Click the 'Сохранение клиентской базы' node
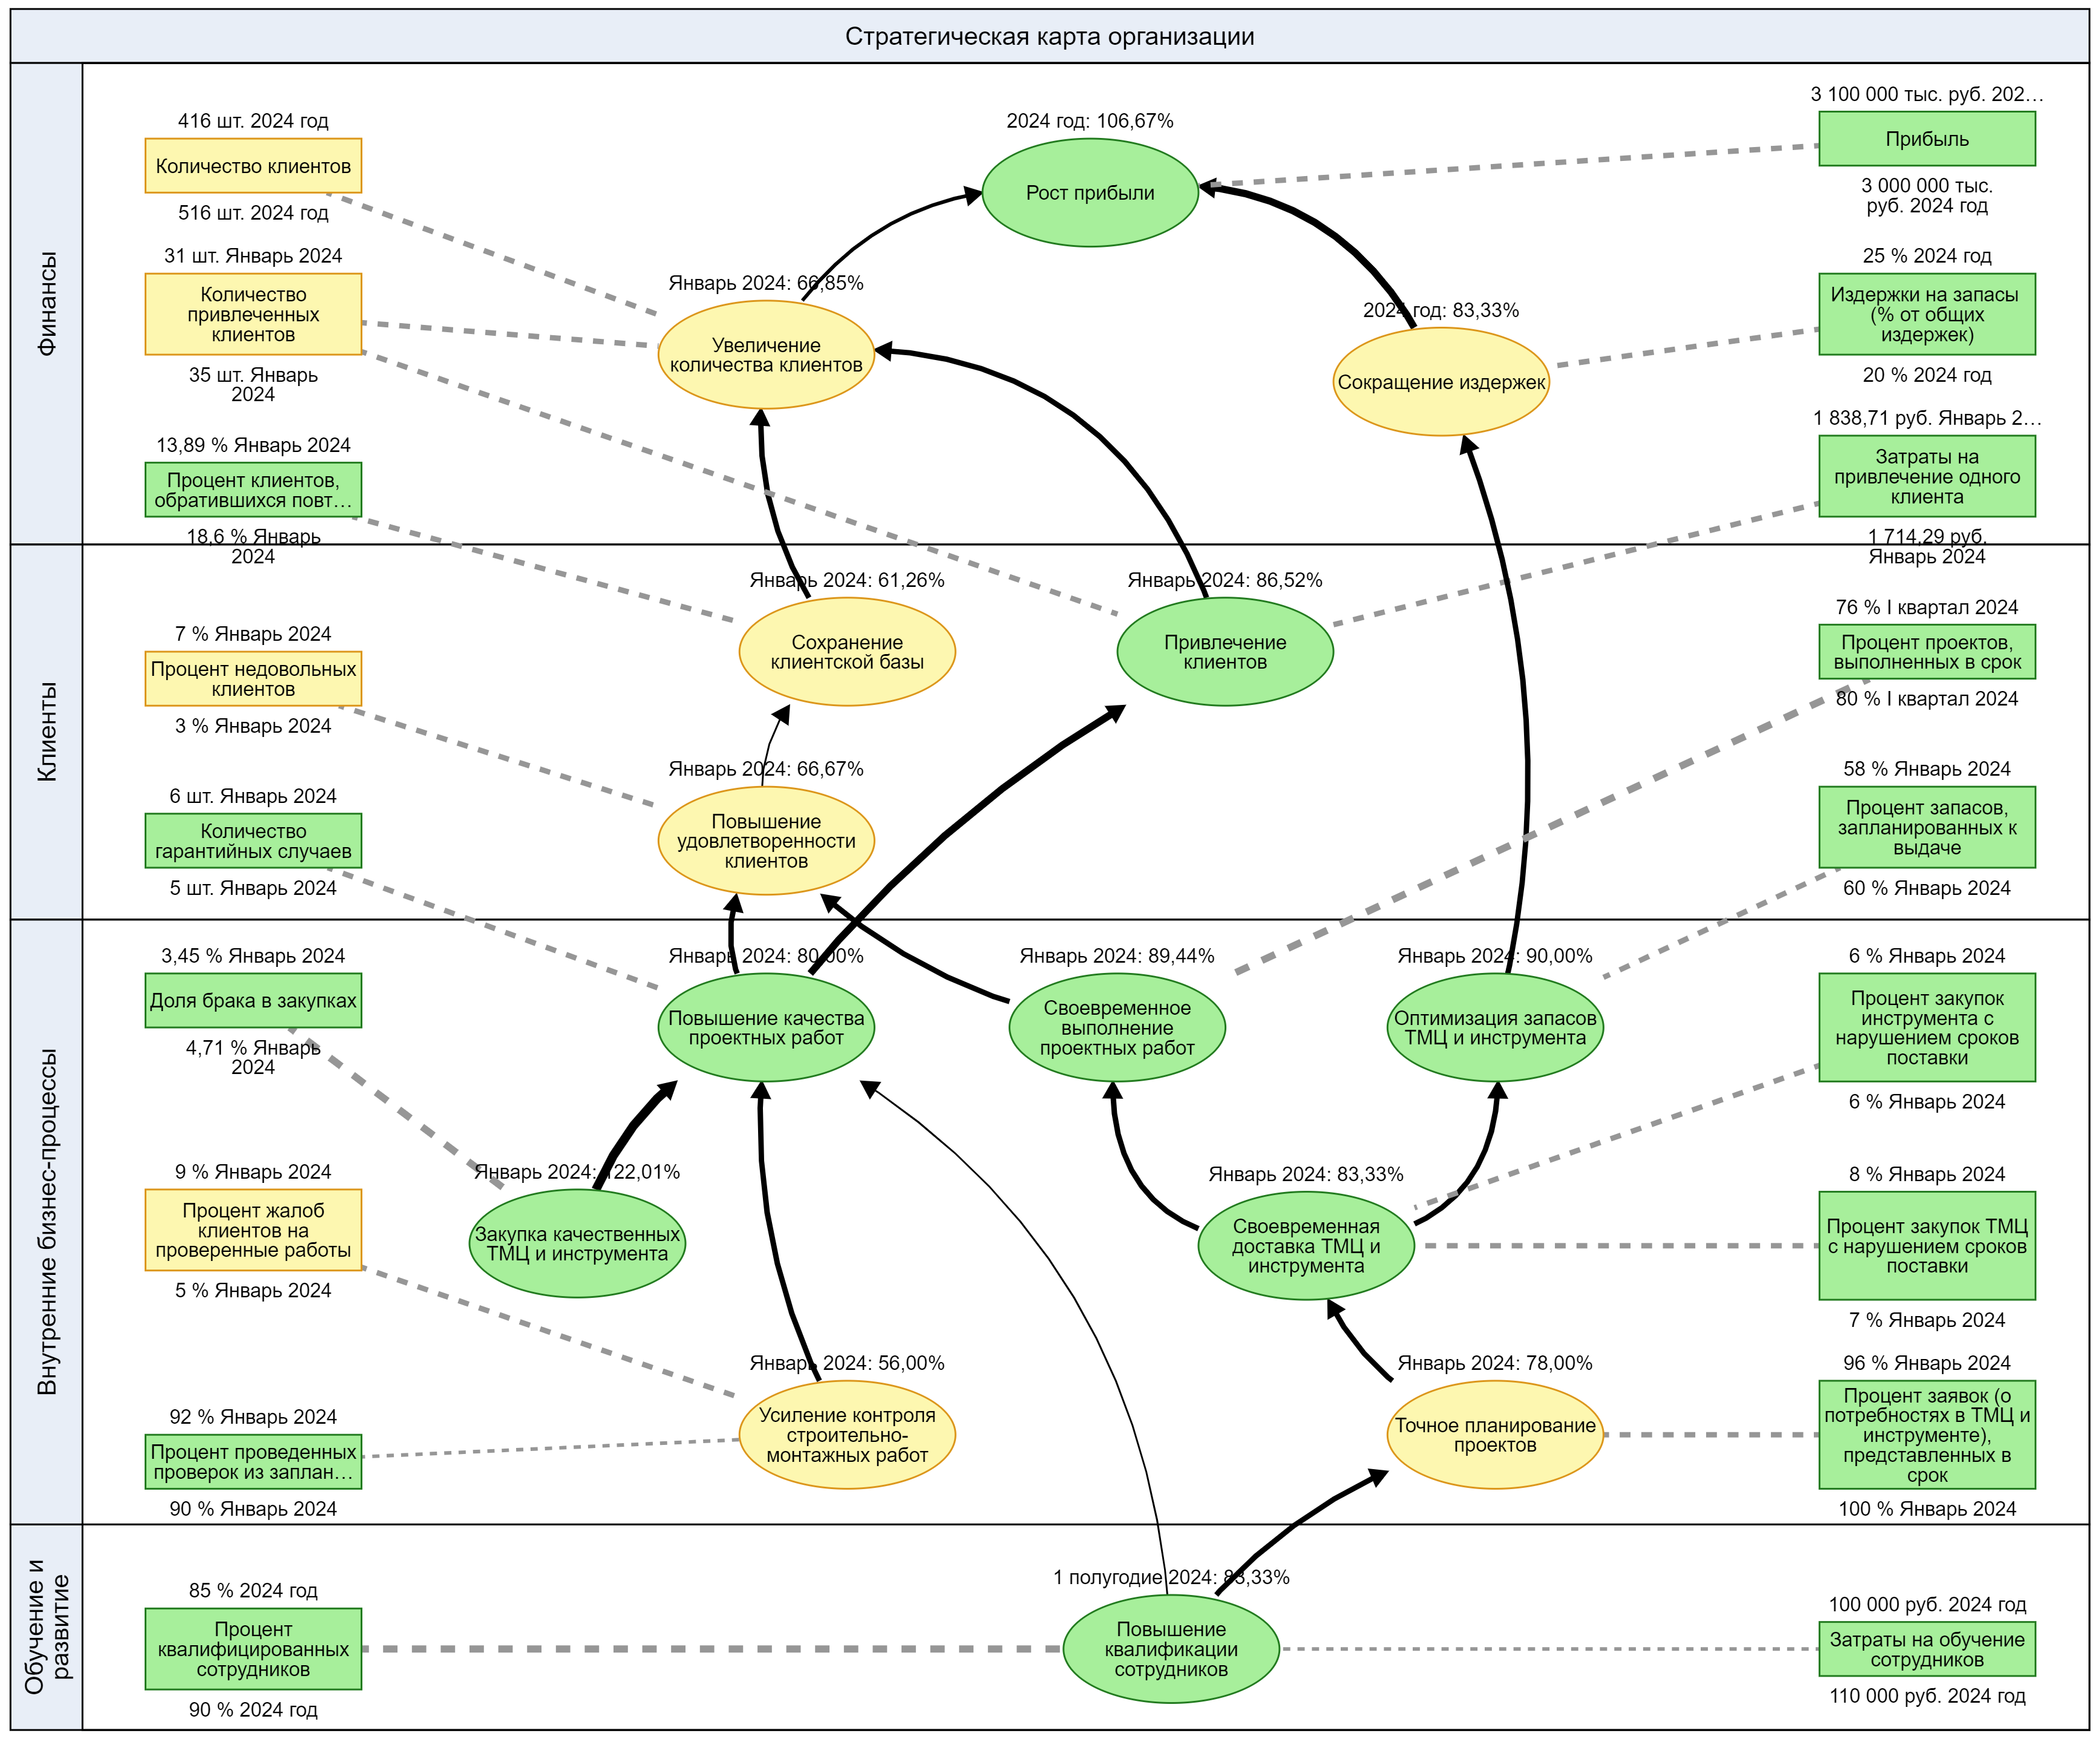 847,652
